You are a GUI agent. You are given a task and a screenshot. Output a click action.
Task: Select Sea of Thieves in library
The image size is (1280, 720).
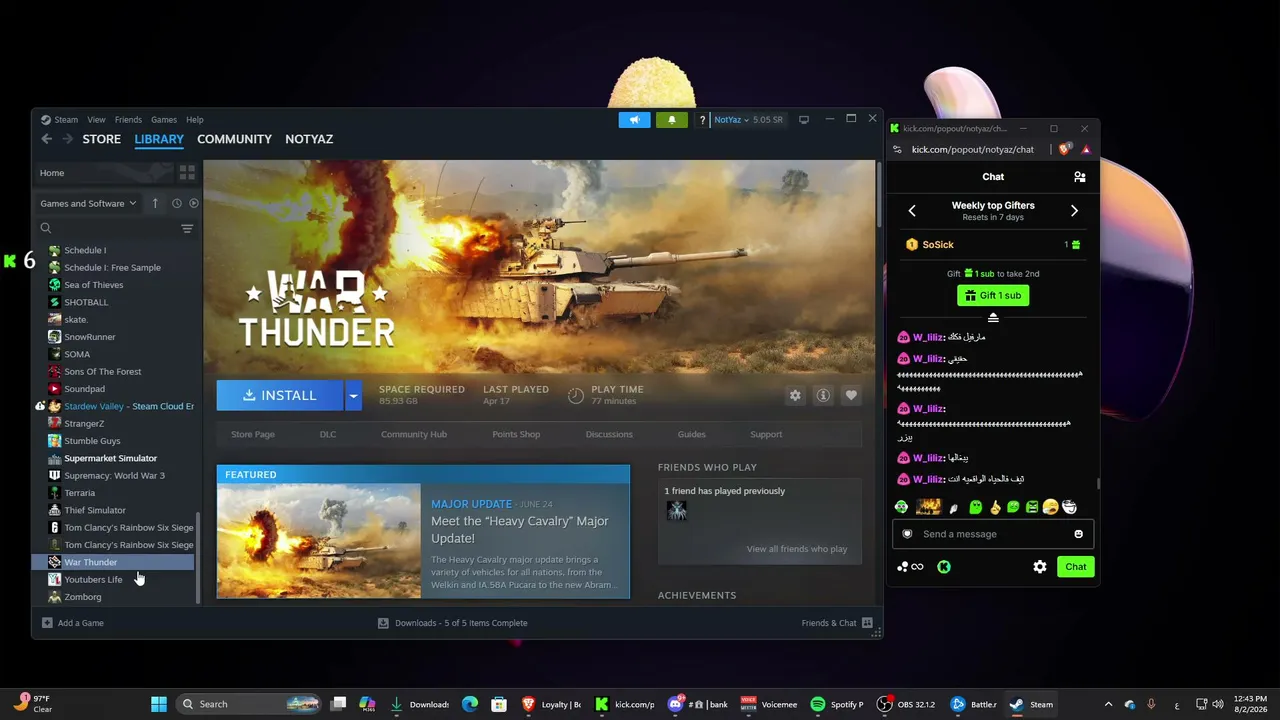click(x=116, y=285)
